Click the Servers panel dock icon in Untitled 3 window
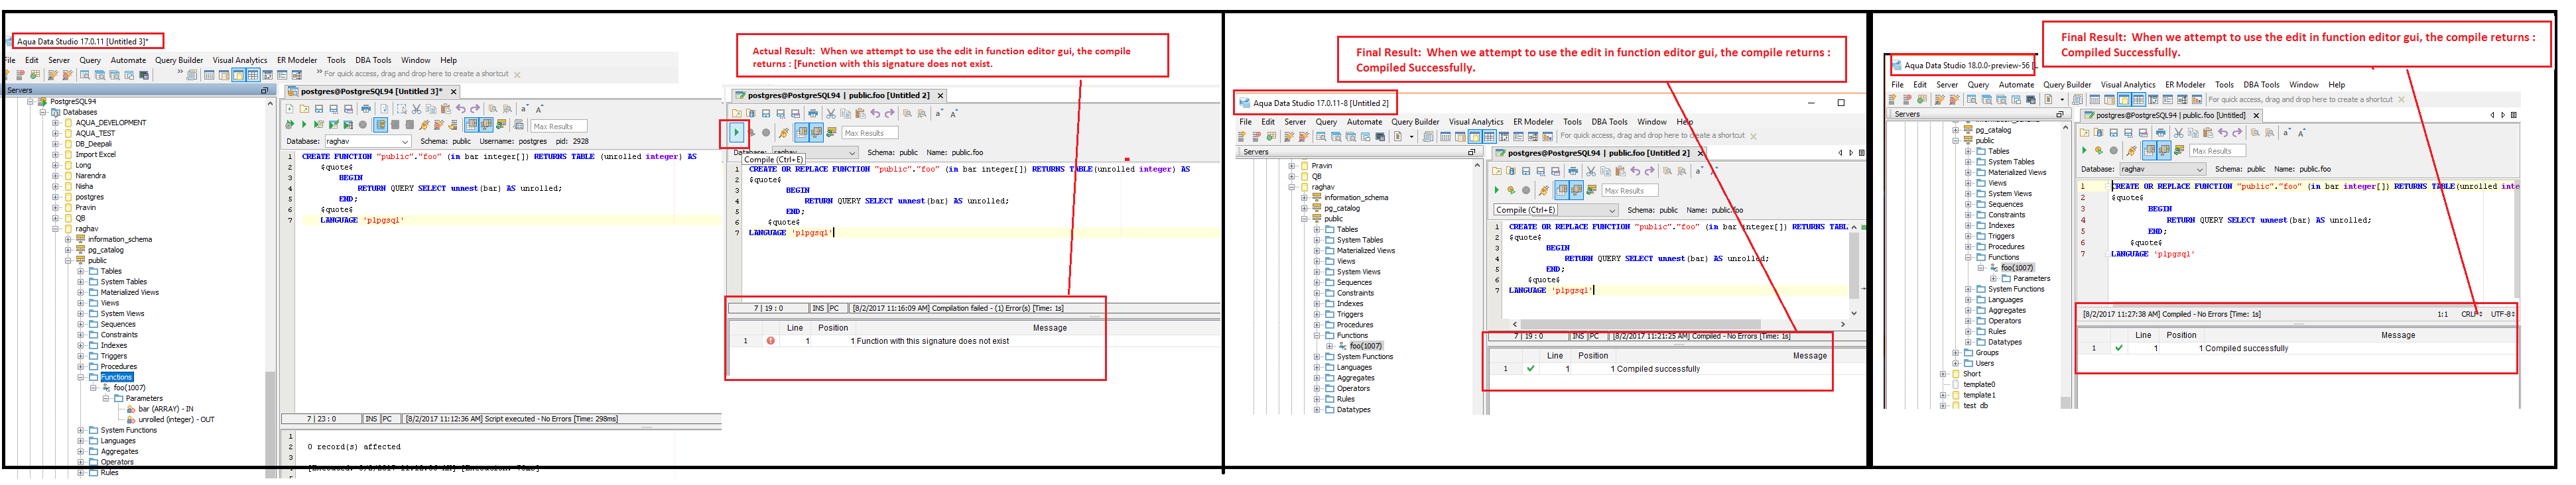2576x485 pixels. tap(265, 90)
